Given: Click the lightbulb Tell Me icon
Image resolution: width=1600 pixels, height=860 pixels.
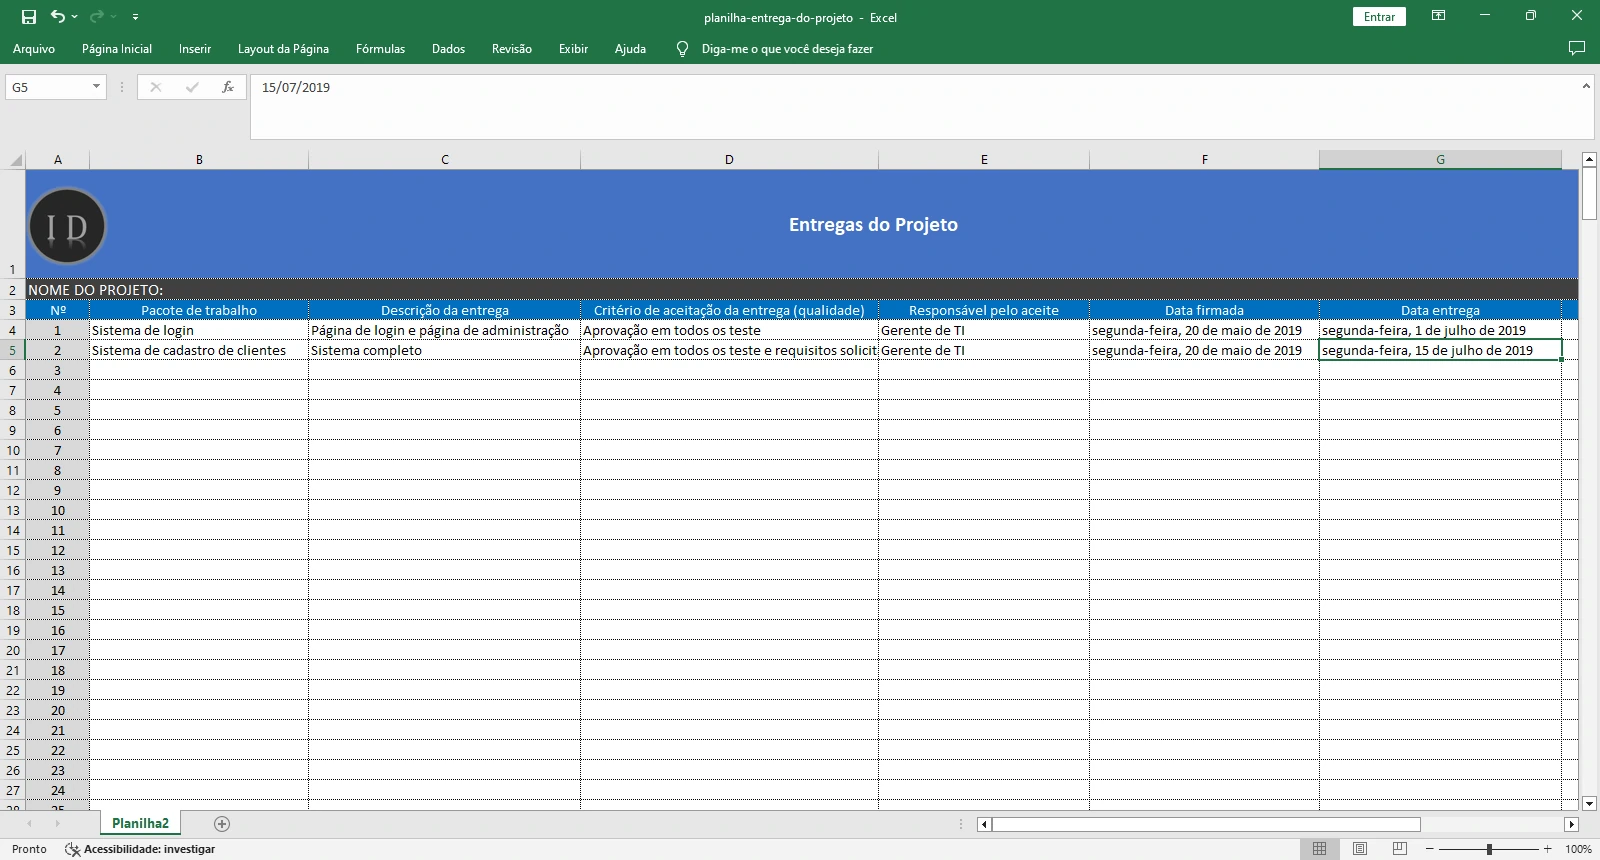Looking at the screenshot, I should tap(682, 48).
